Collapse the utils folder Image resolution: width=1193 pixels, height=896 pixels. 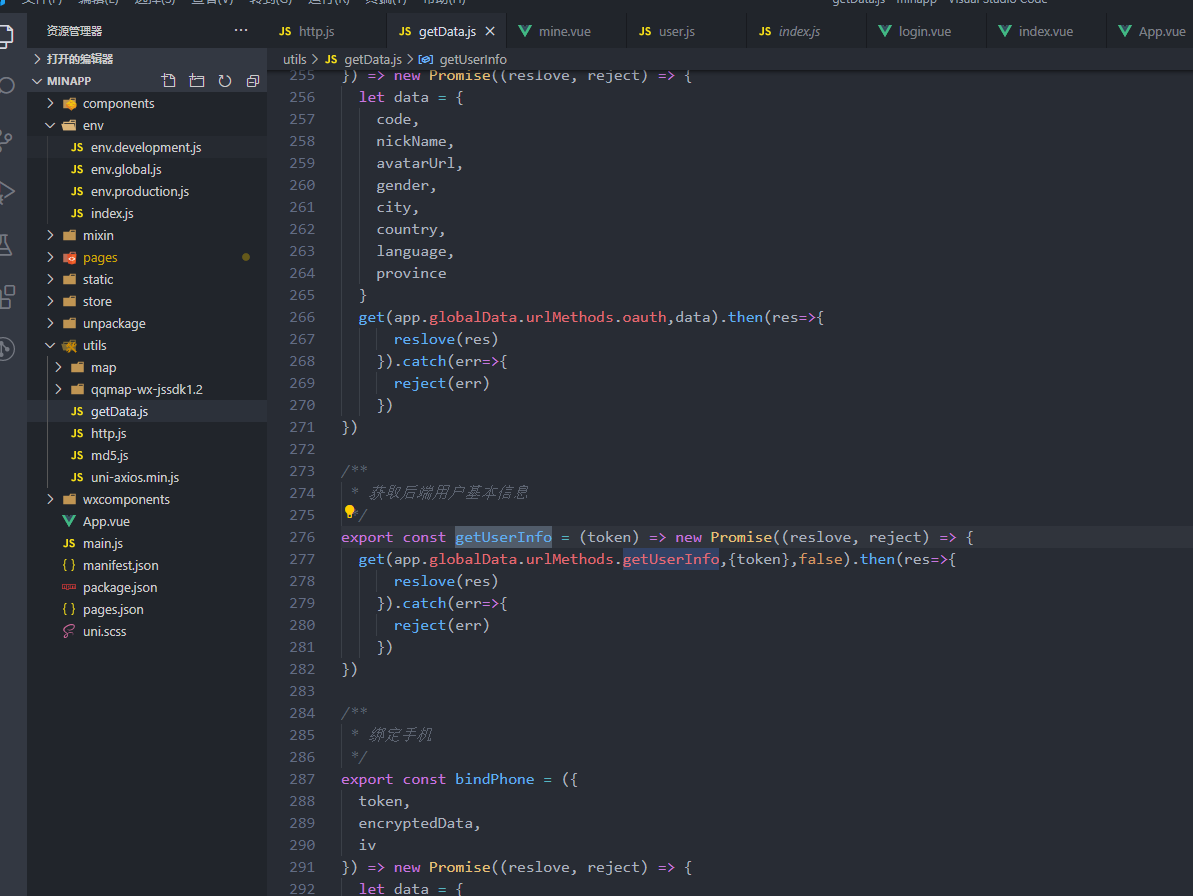pyautogui.click(x=147, y=345)
